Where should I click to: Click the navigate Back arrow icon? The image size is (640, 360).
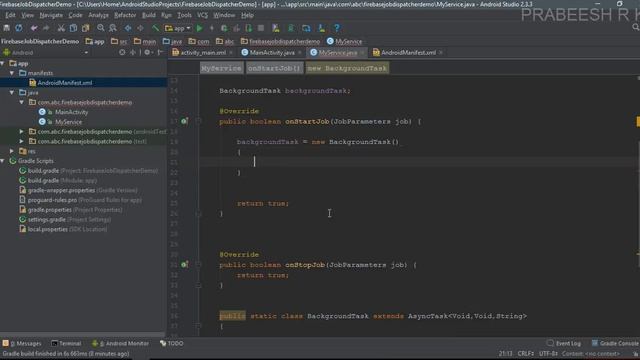128,28
